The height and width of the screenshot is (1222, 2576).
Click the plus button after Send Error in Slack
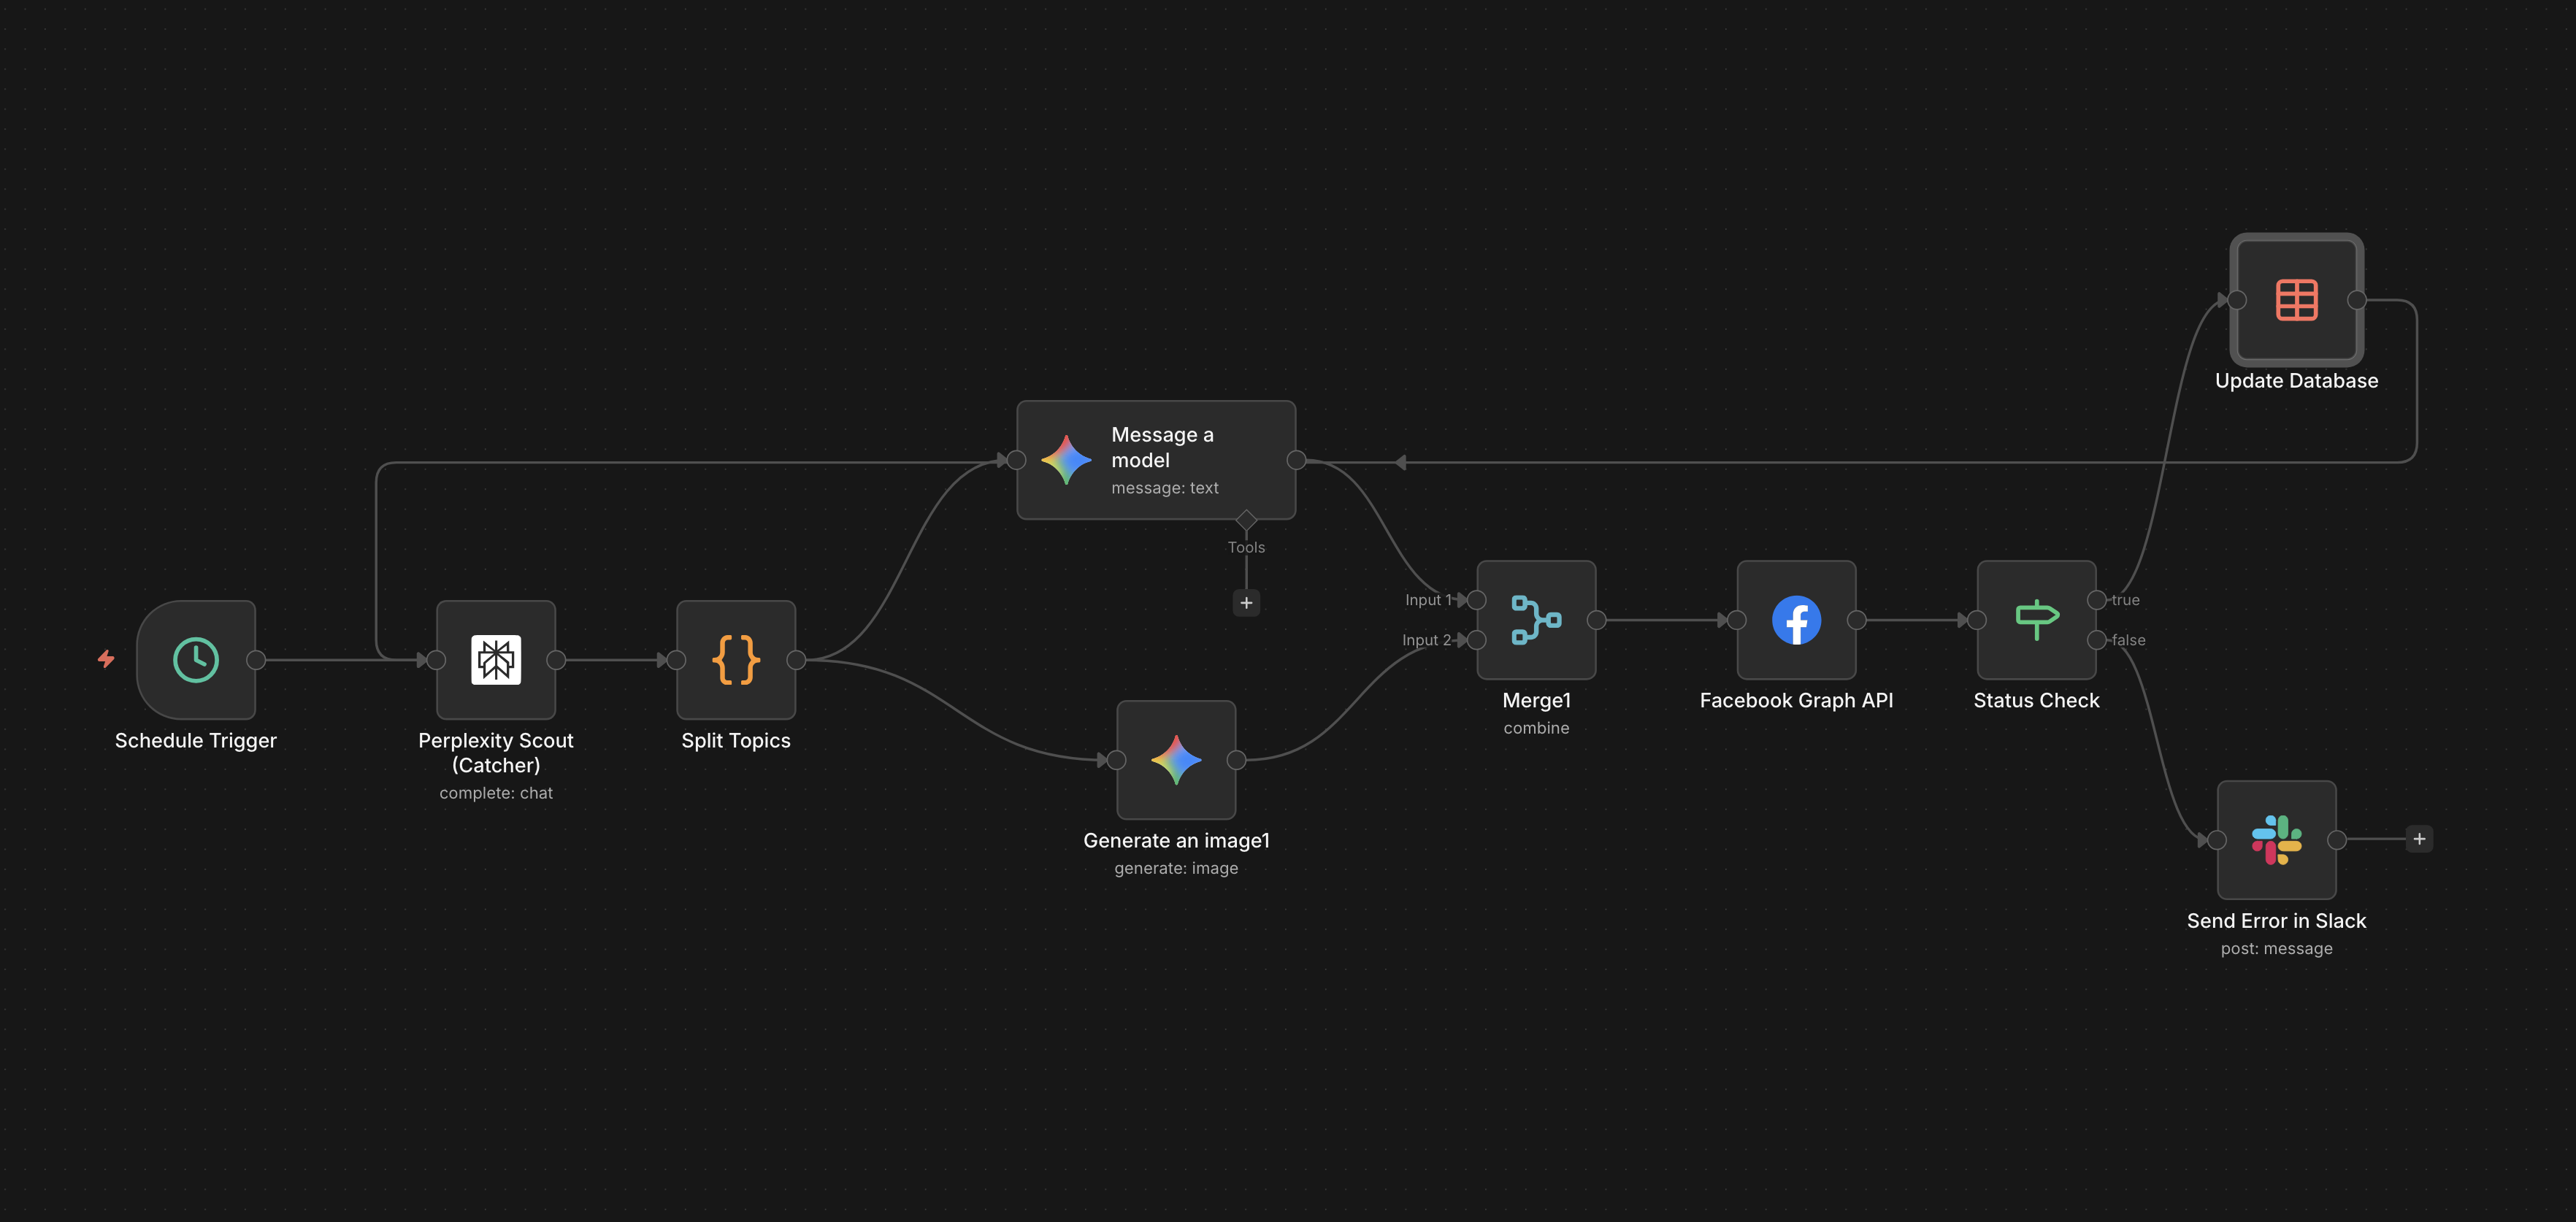(x=2418, y=839)
